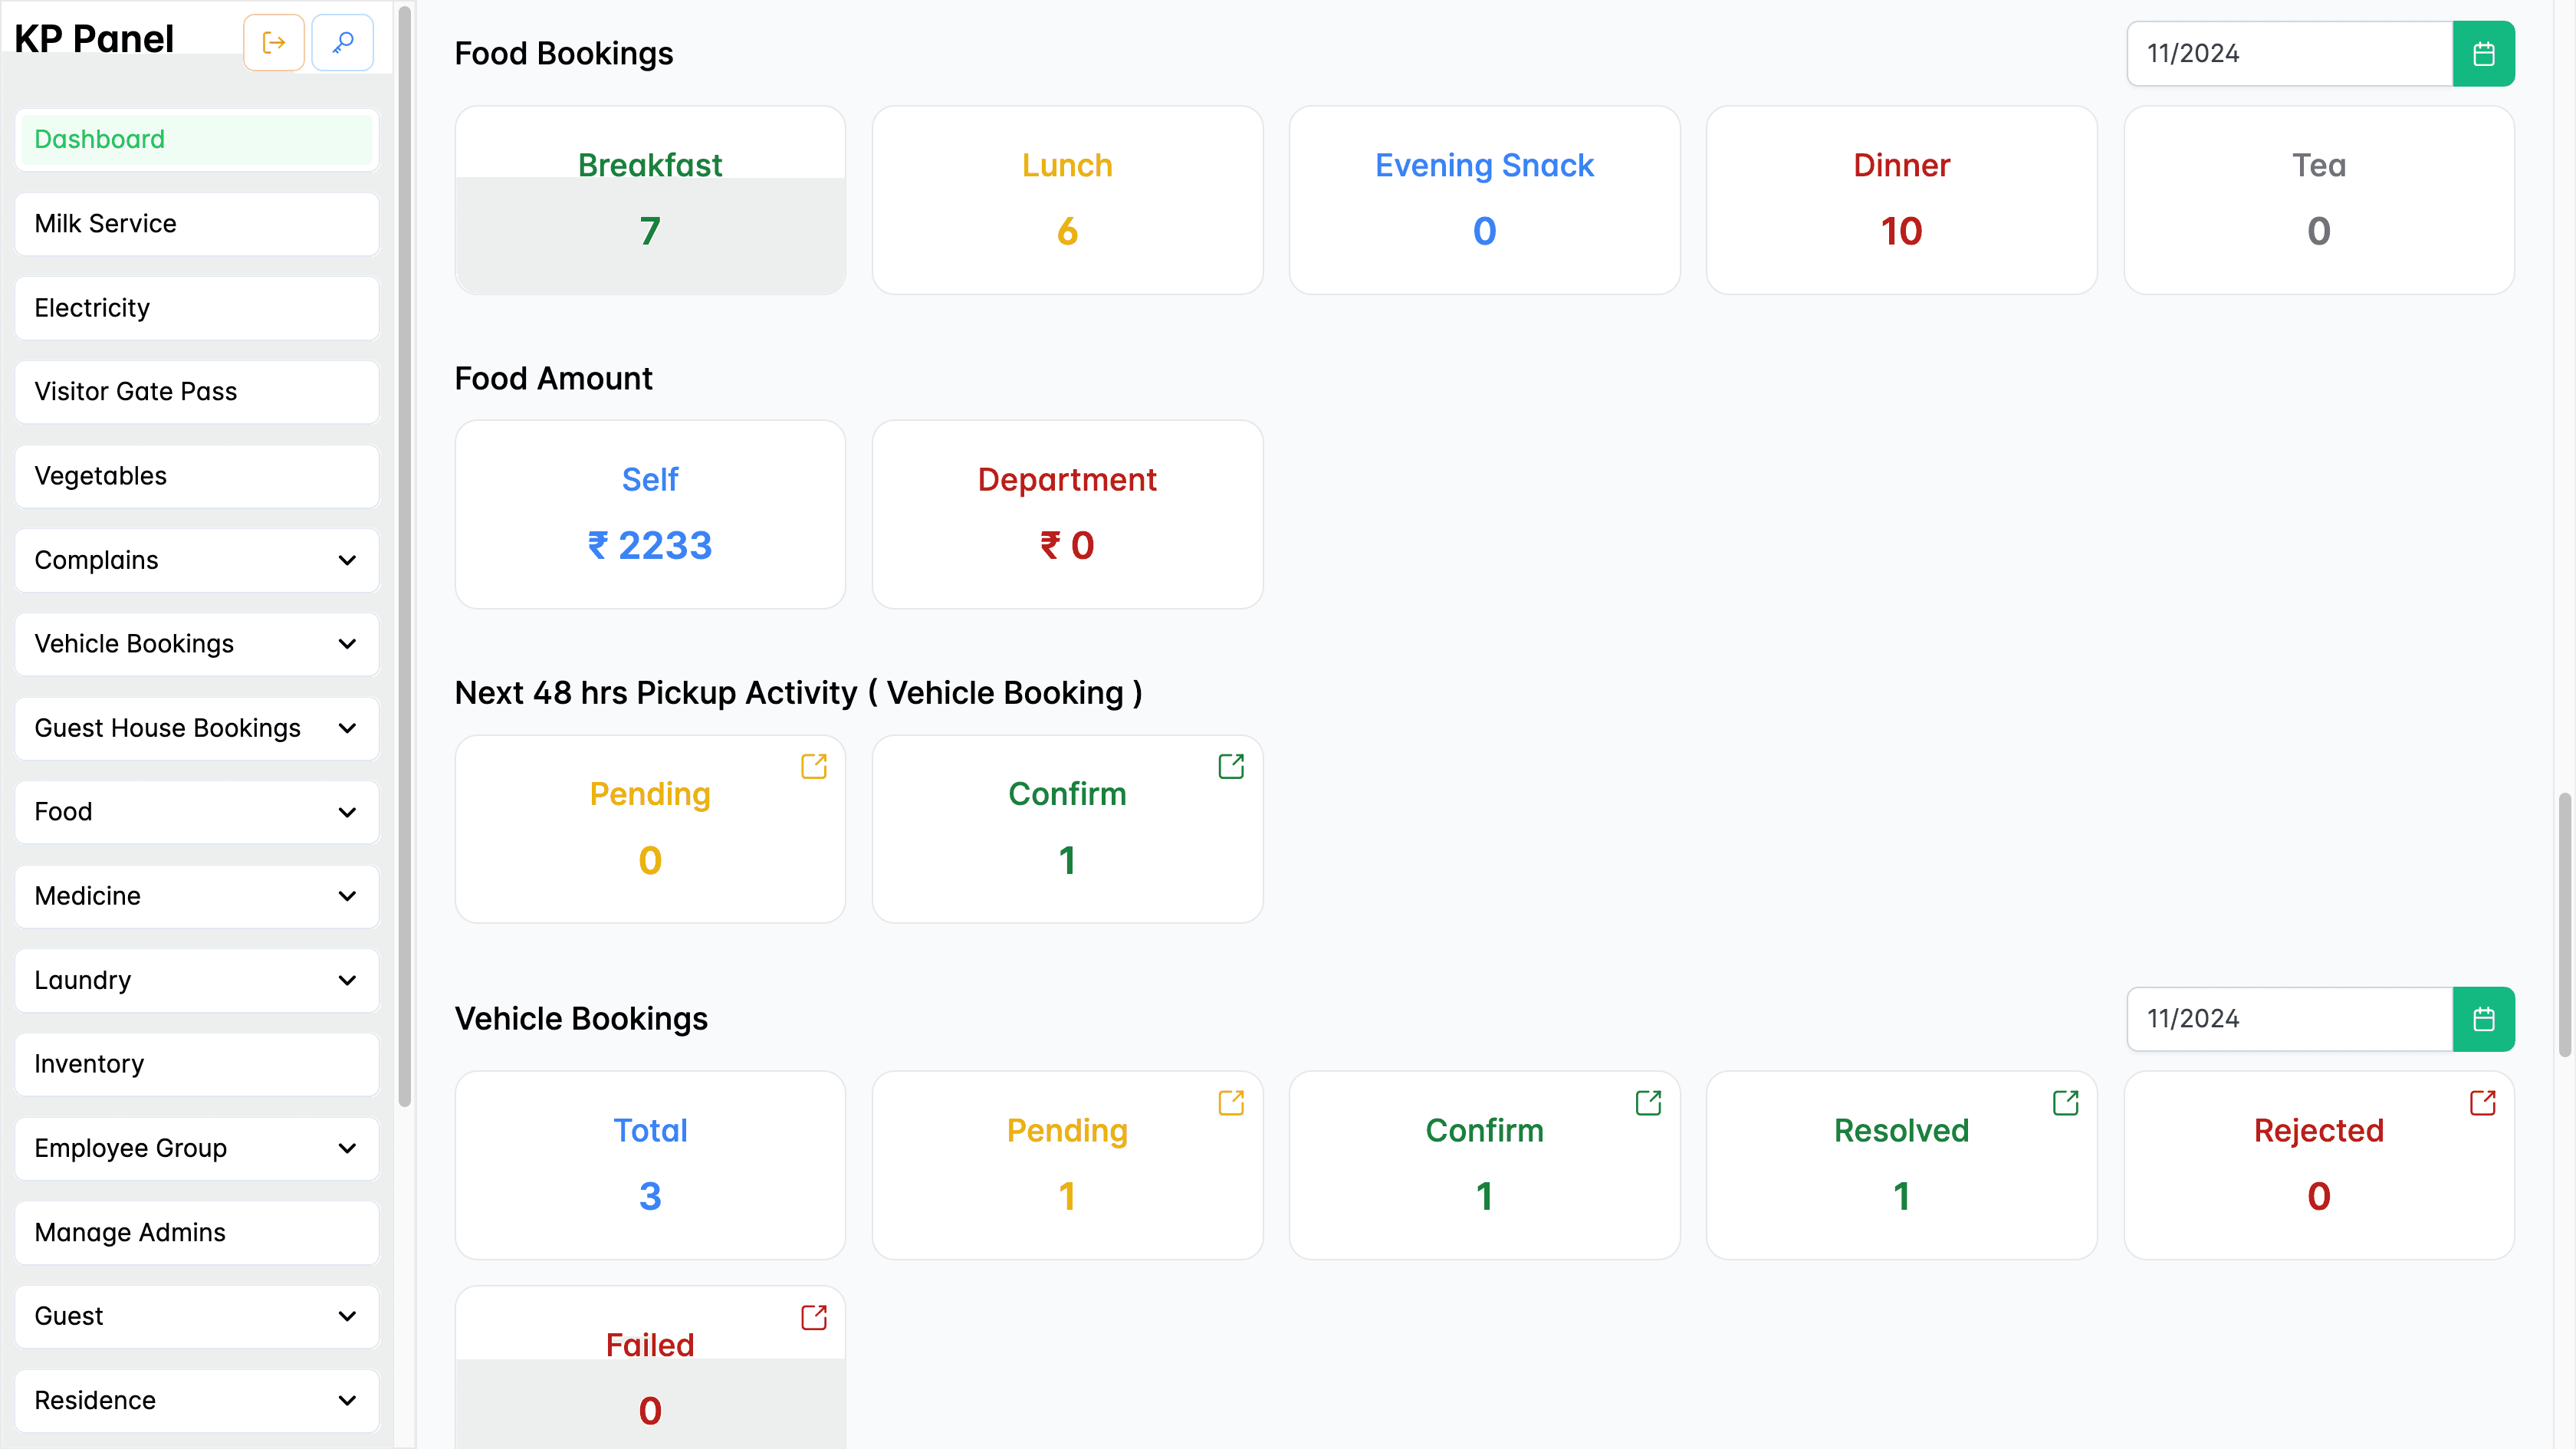
Task: Click the Food Bookings month input field
Action: [2289, 53]
